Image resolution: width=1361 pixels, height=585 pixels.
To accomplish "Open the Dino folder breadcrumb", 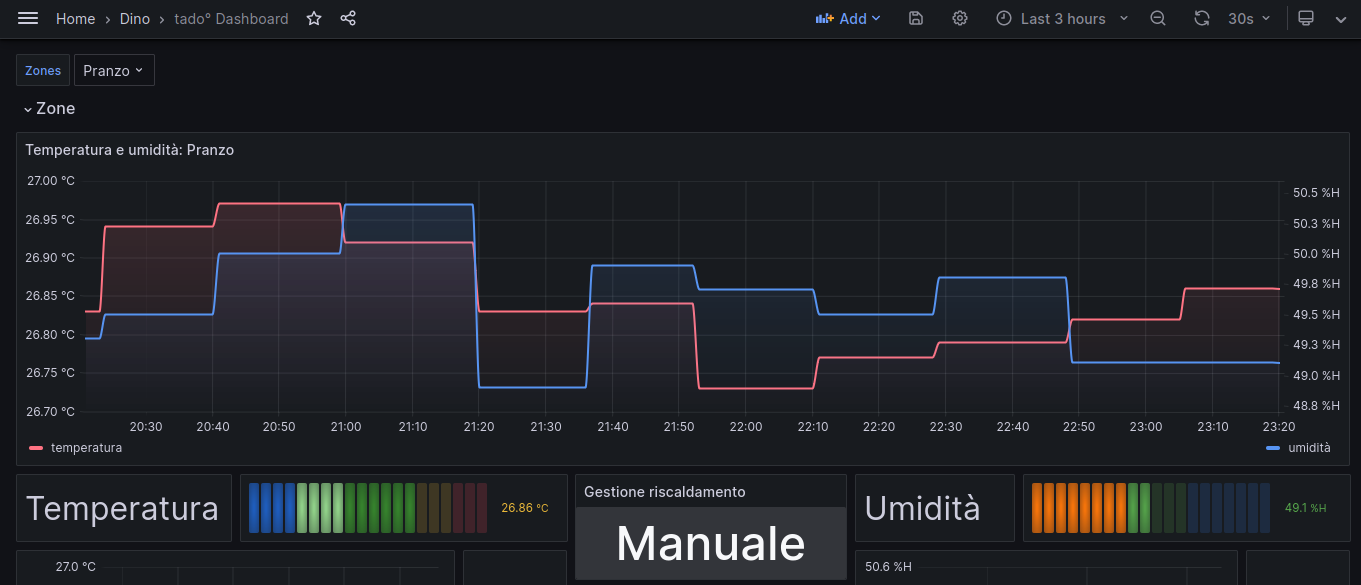I will click(135, 19).
